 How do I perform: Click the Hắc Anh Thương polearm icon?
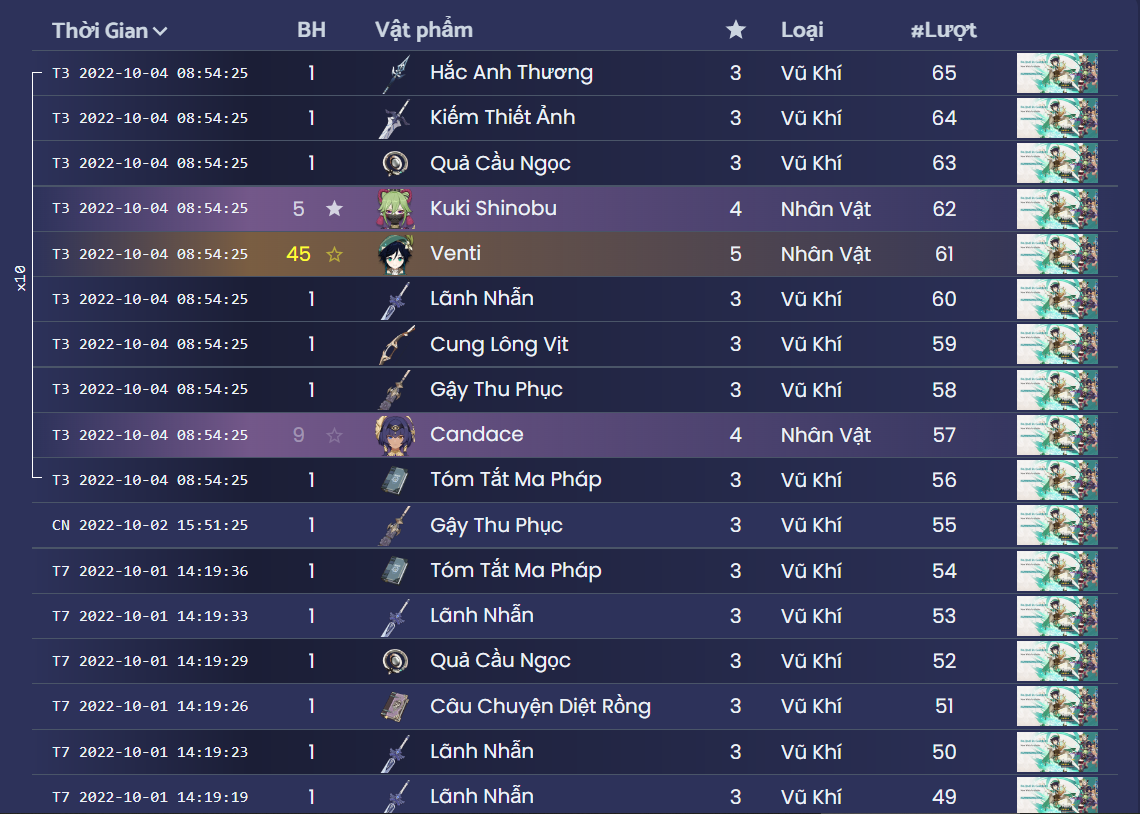(x=396, y=72)
